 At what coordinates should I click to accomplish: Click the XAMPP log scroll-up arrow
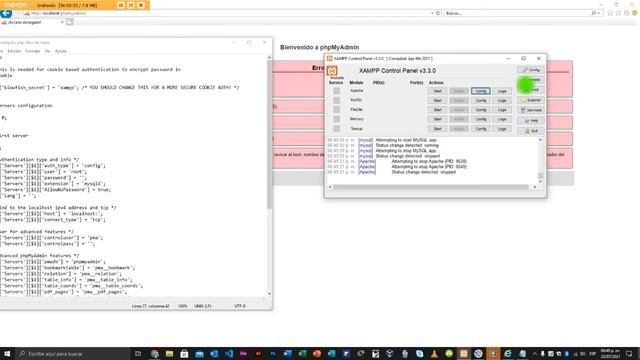coord(540,140)
